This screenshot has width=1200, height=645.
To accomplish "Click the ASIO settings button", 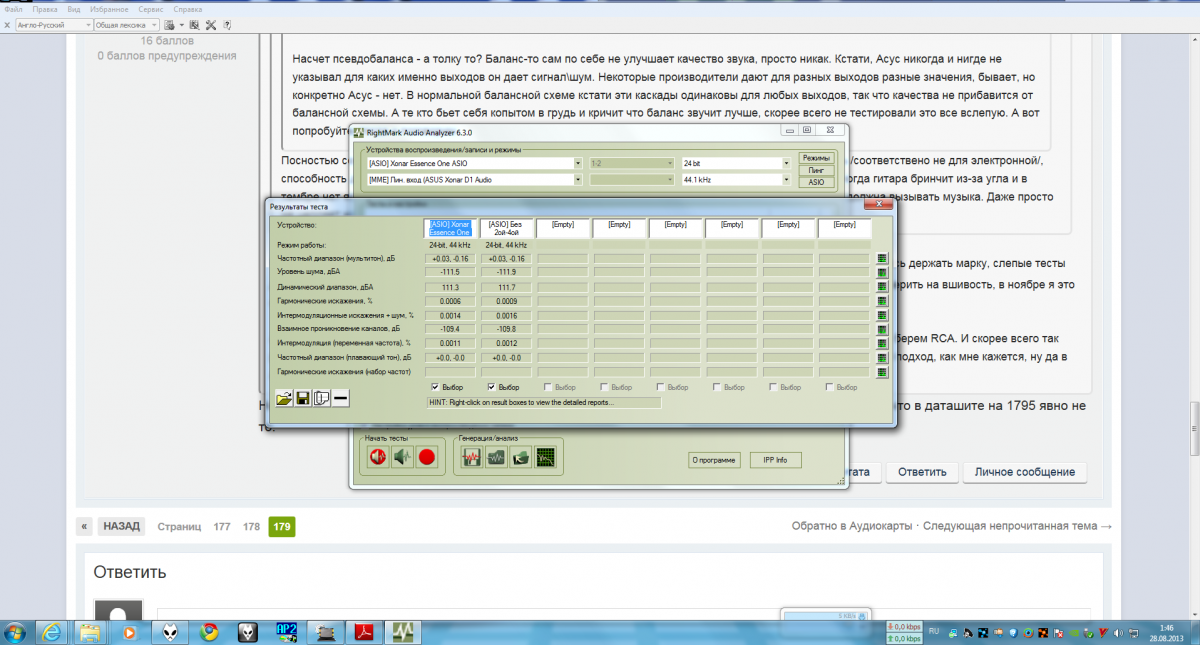I will [x=815, y=182].
